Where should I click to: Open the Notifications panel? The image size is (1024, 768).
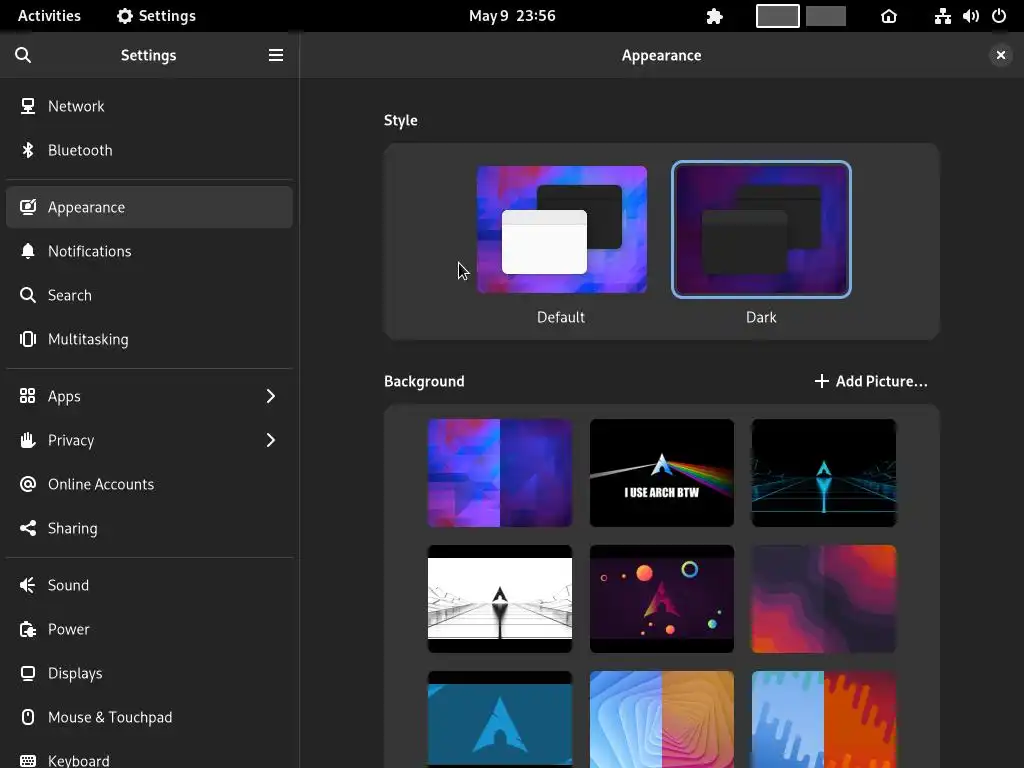(x=149, y=251)
